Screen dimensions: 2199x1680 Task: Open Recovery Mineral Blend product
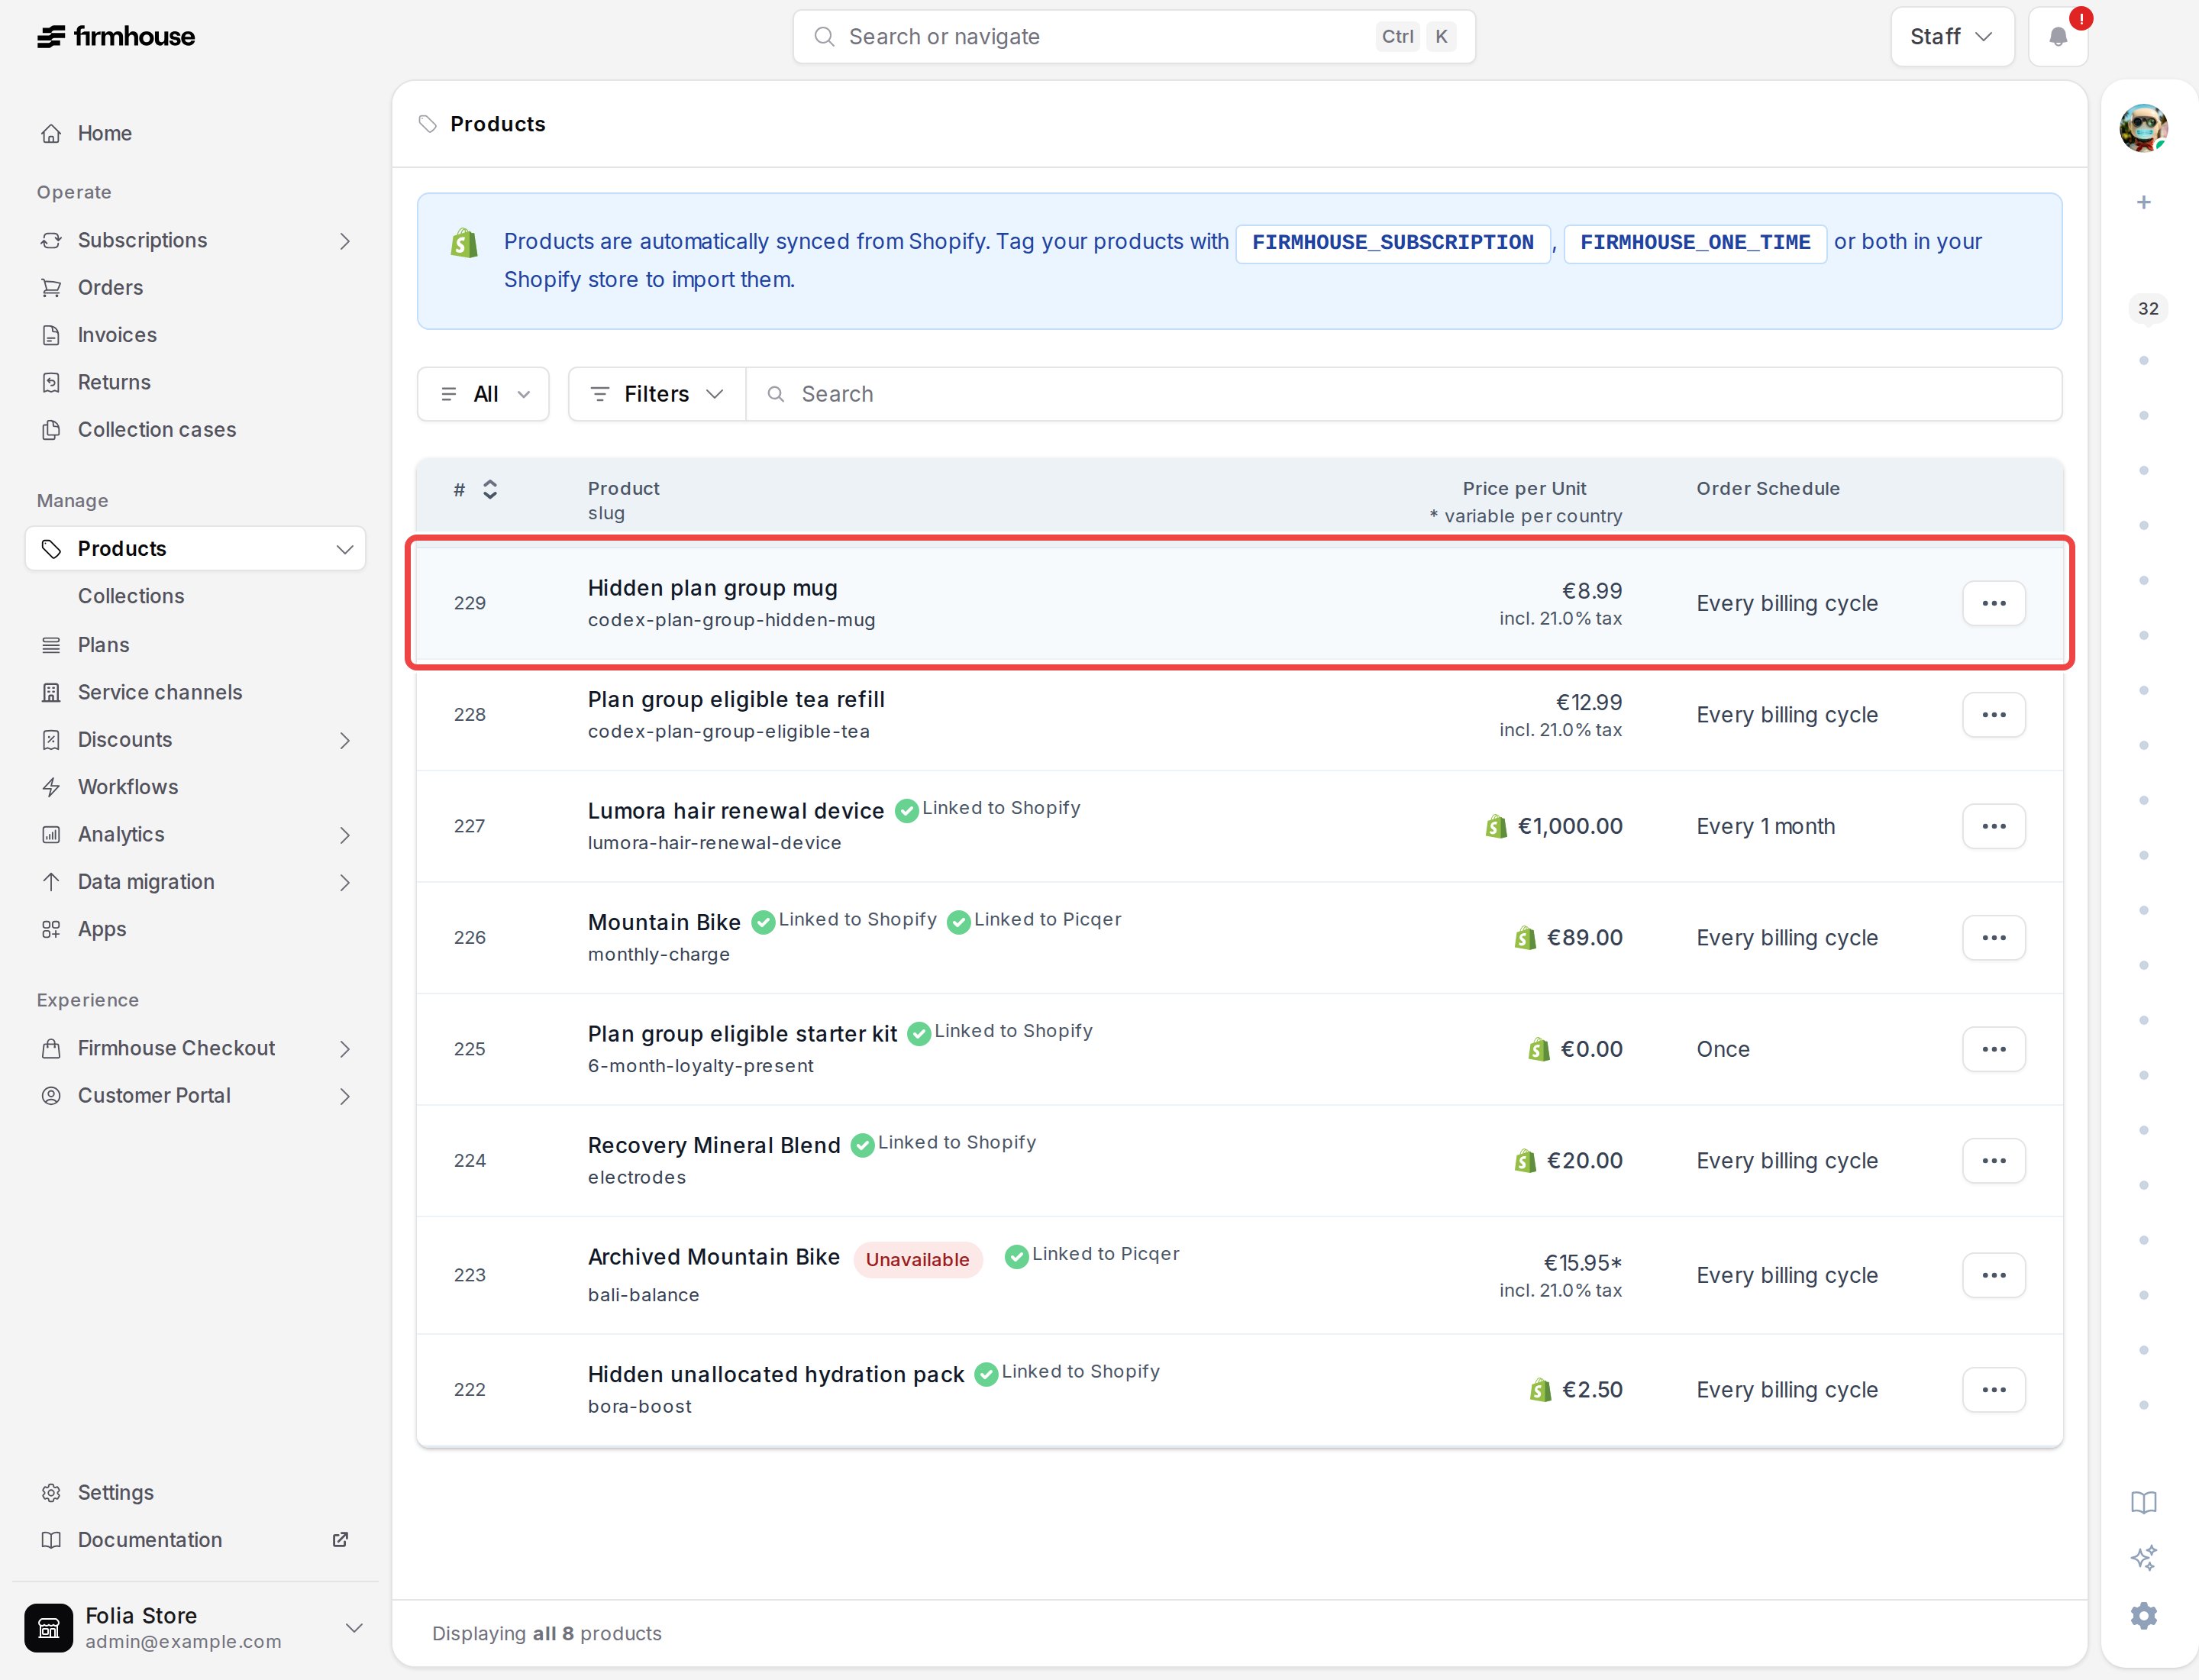click(714, 1146)
